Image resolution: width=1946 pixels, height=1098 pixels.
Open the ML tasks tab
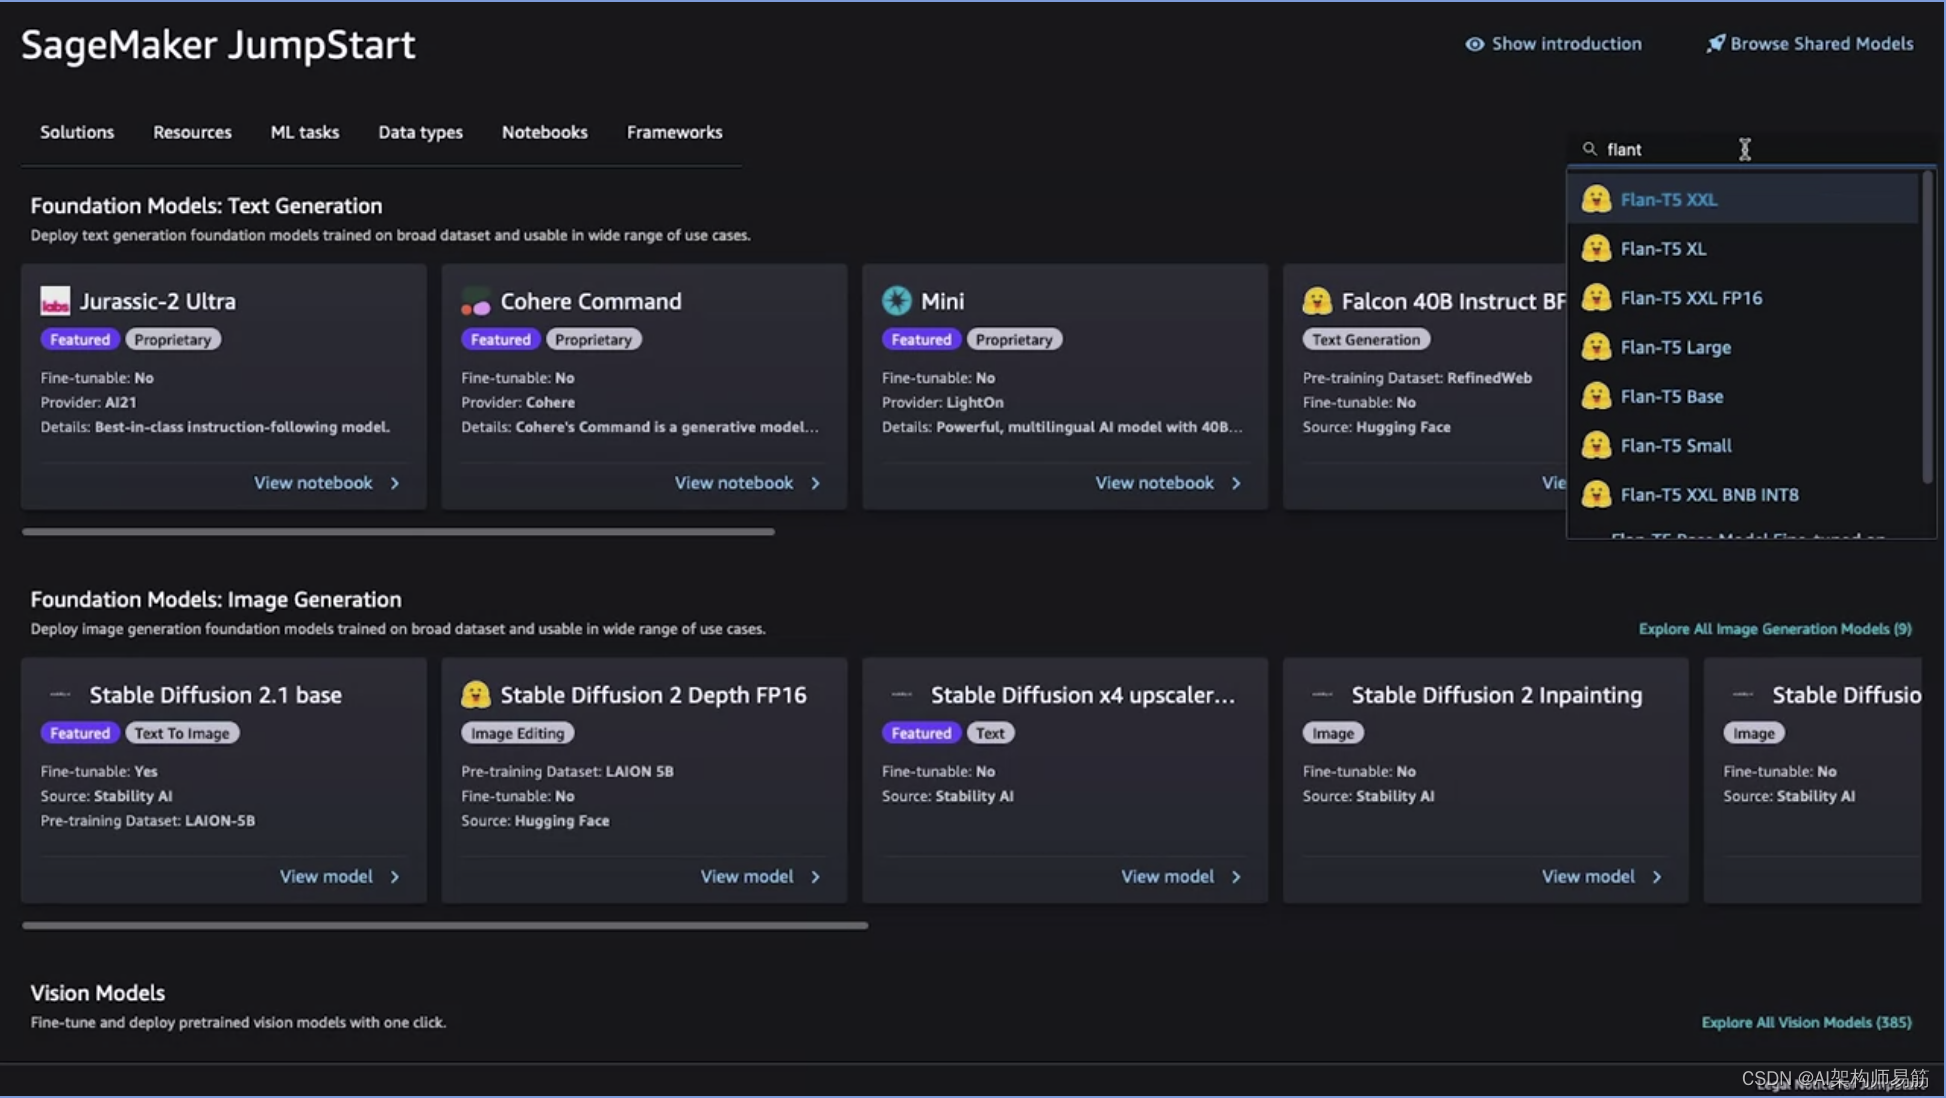pos(305,132)
